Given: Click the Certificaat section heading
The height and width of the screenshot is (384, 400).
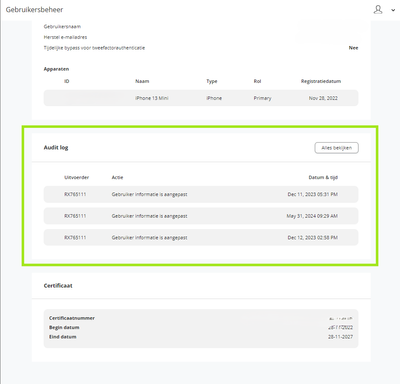Looking at the screenshot, I should pyautogui.click(x=58, y=286).
